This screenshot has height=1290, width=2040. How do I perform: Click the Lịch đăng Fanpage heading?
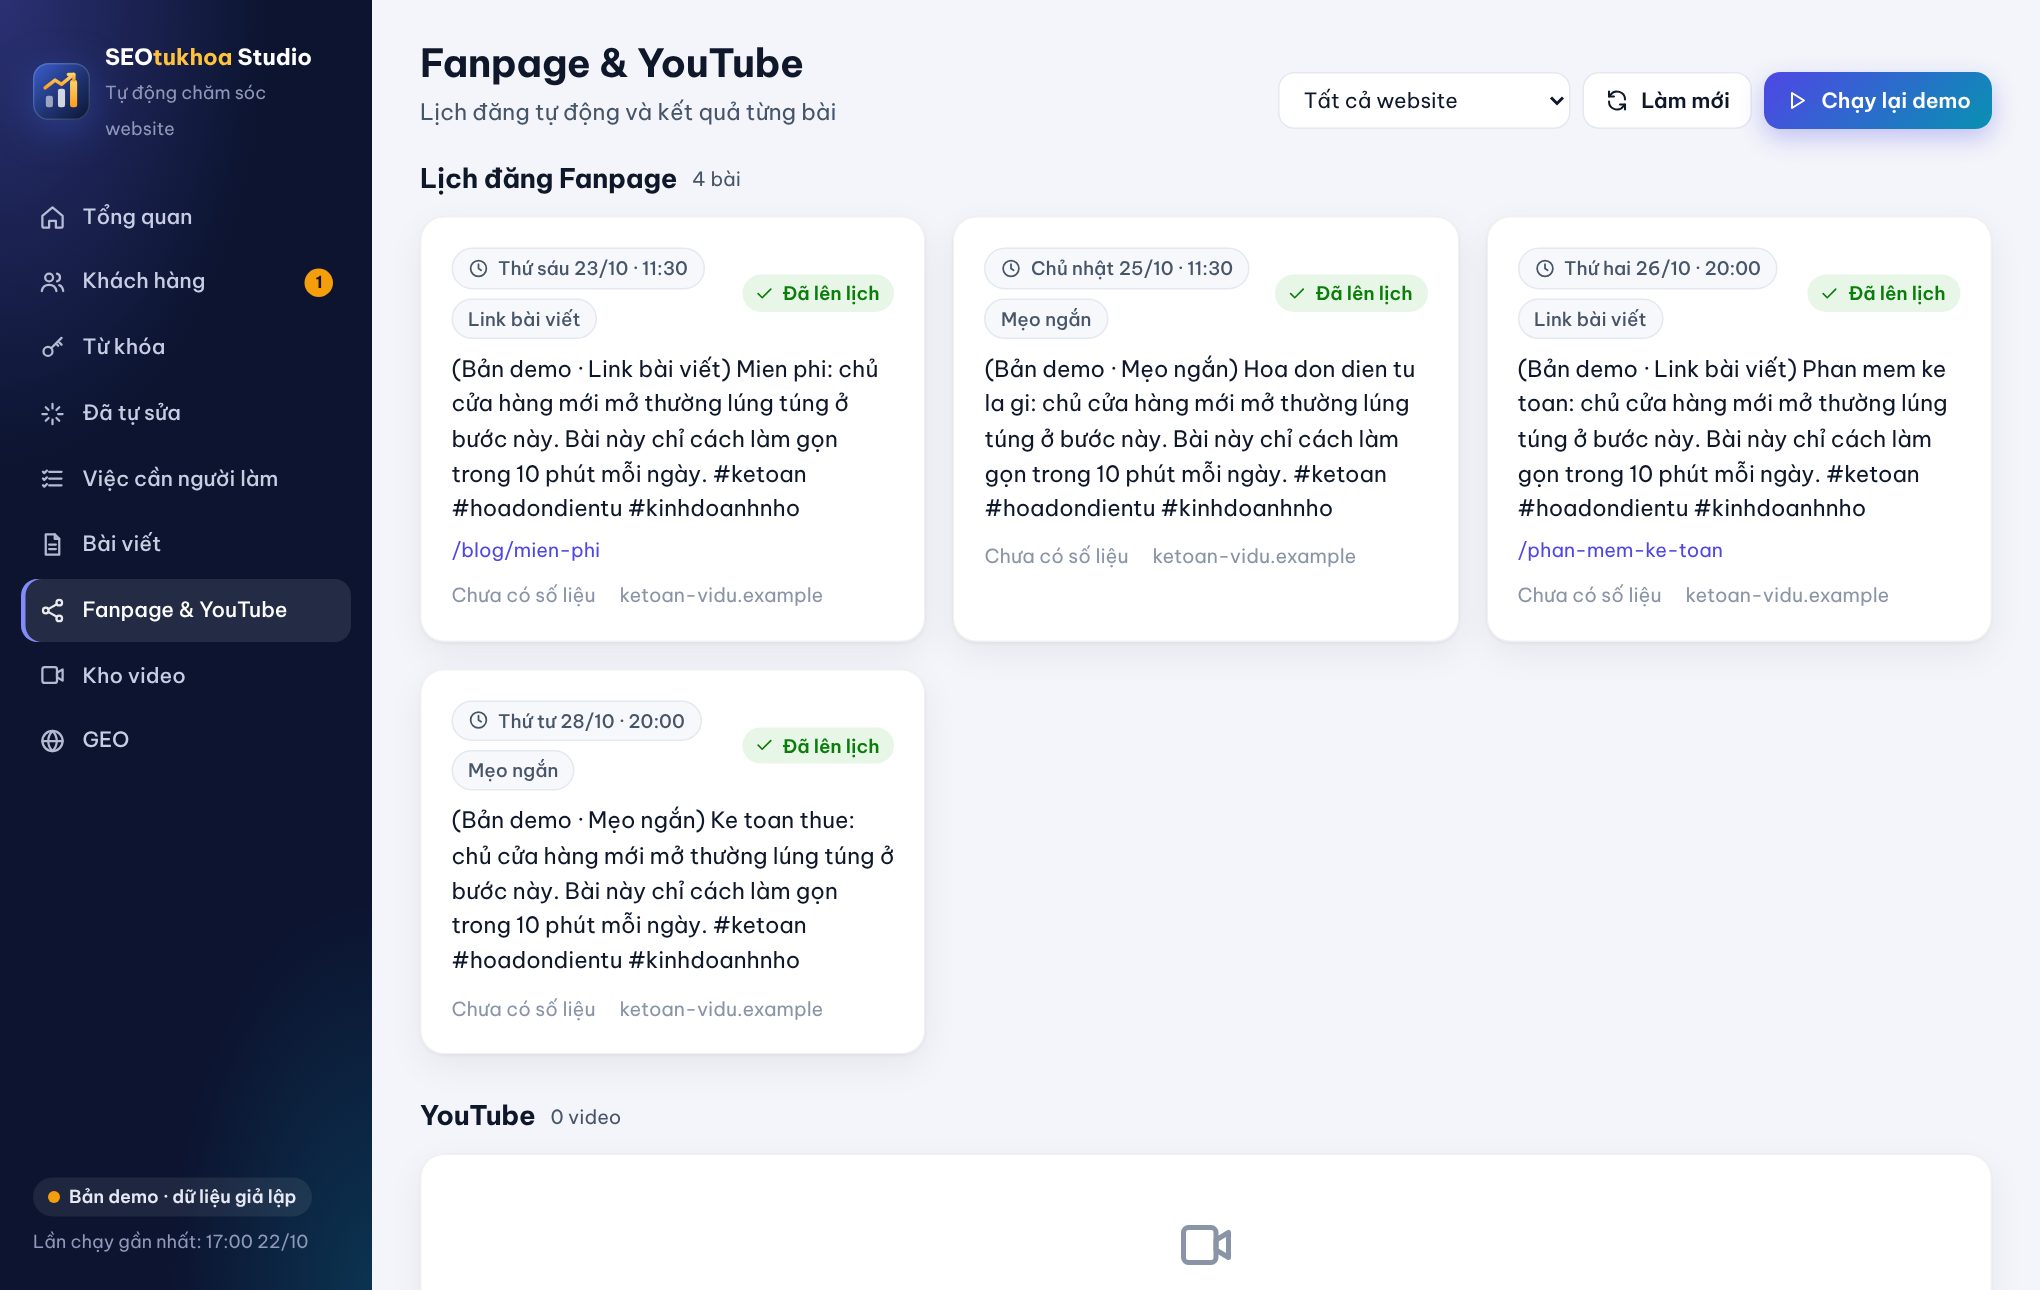click(x=548, y=178)
